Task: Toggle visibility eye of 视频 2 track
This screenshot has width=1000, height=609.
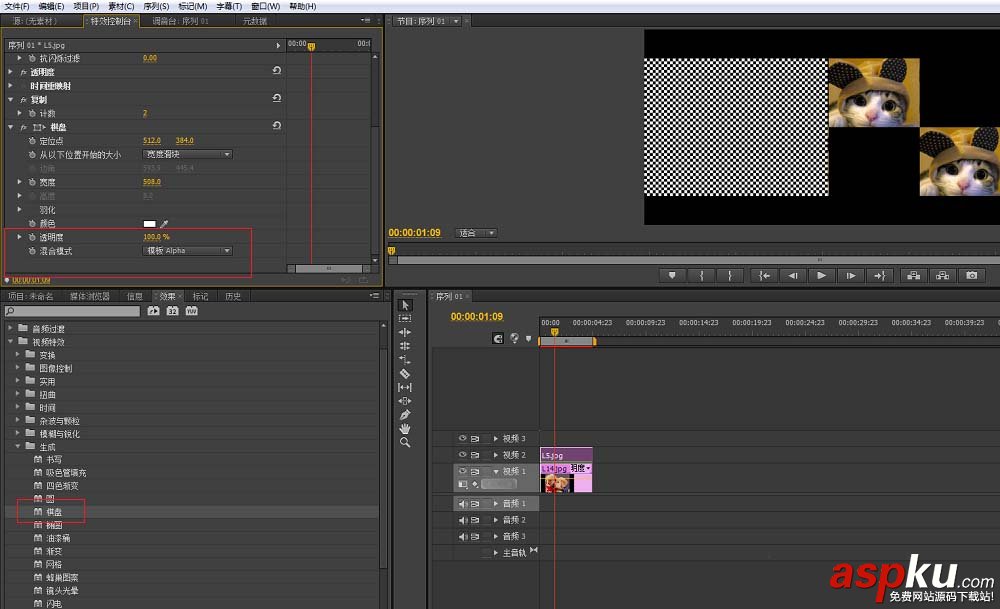Action: [462, 455]
